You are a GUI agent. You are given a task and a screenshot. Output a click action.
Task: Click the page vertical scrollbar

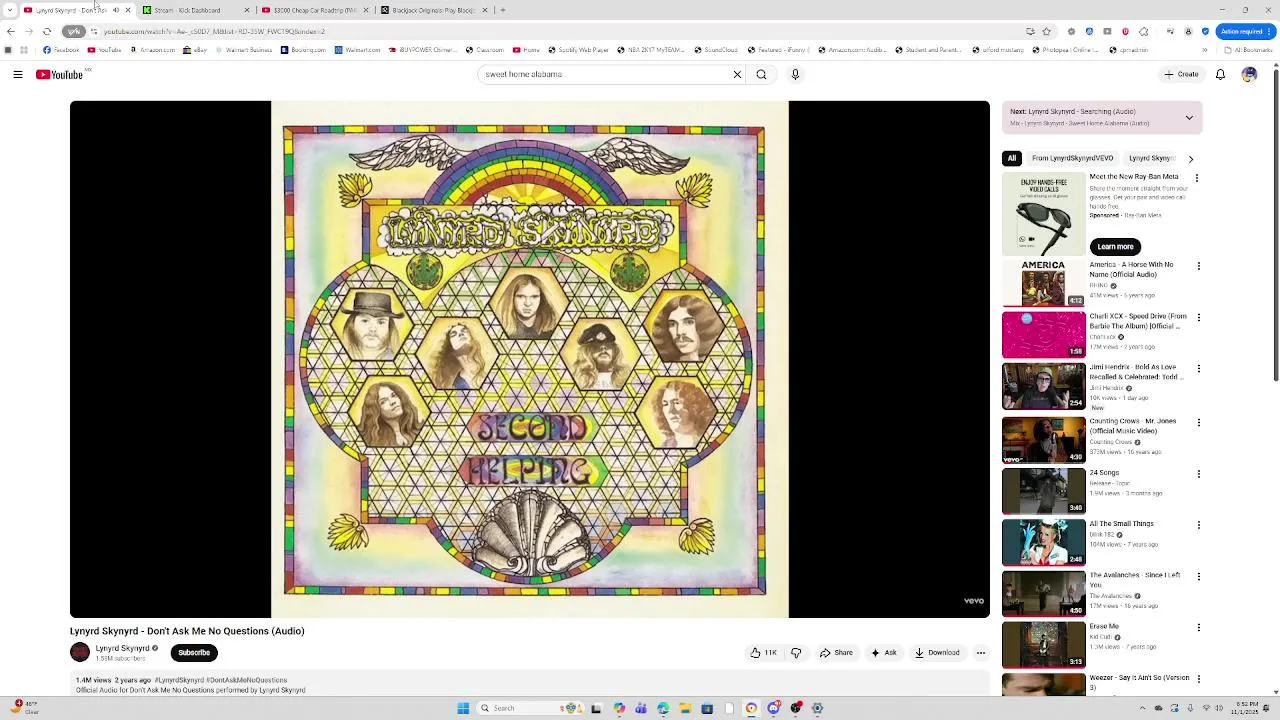pos(1275,224)
